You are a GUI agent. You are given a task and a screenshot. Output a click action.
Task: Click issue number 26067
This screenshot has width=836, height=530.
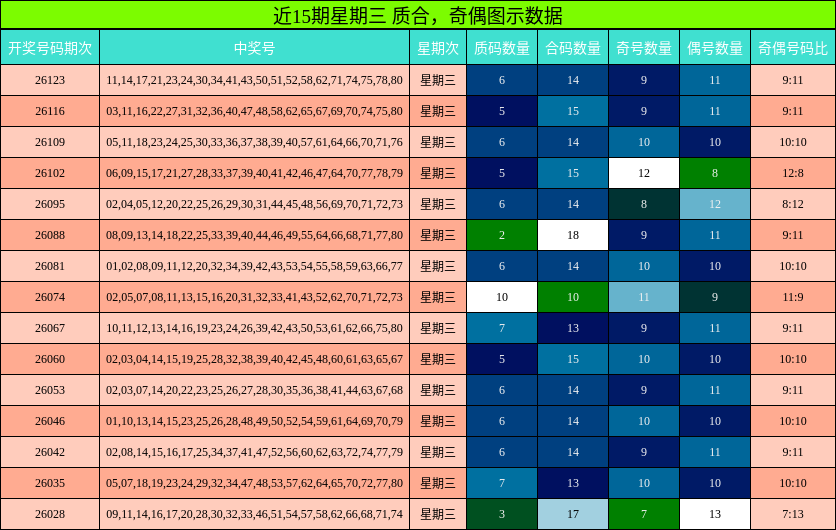click(50, 327)
